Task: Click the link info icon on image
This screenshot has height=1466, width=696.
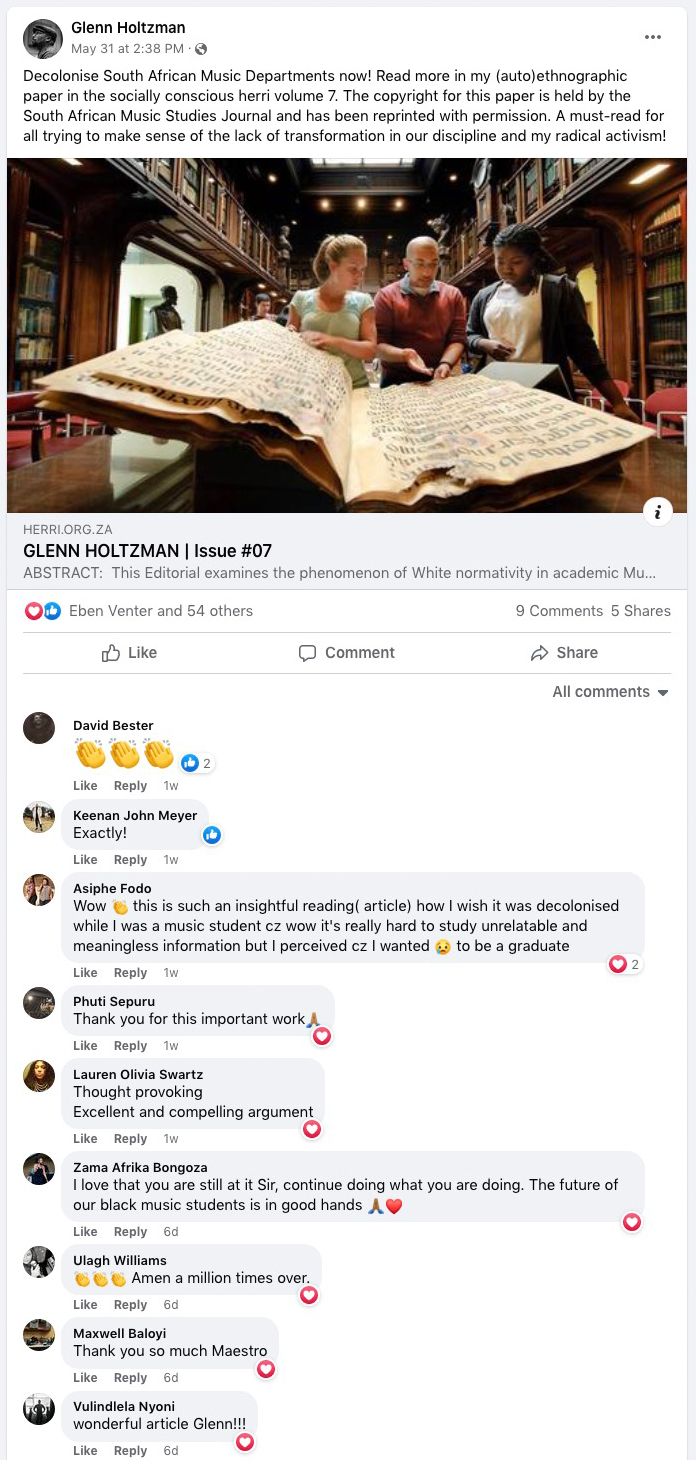Action: click(x=657, y=513)
